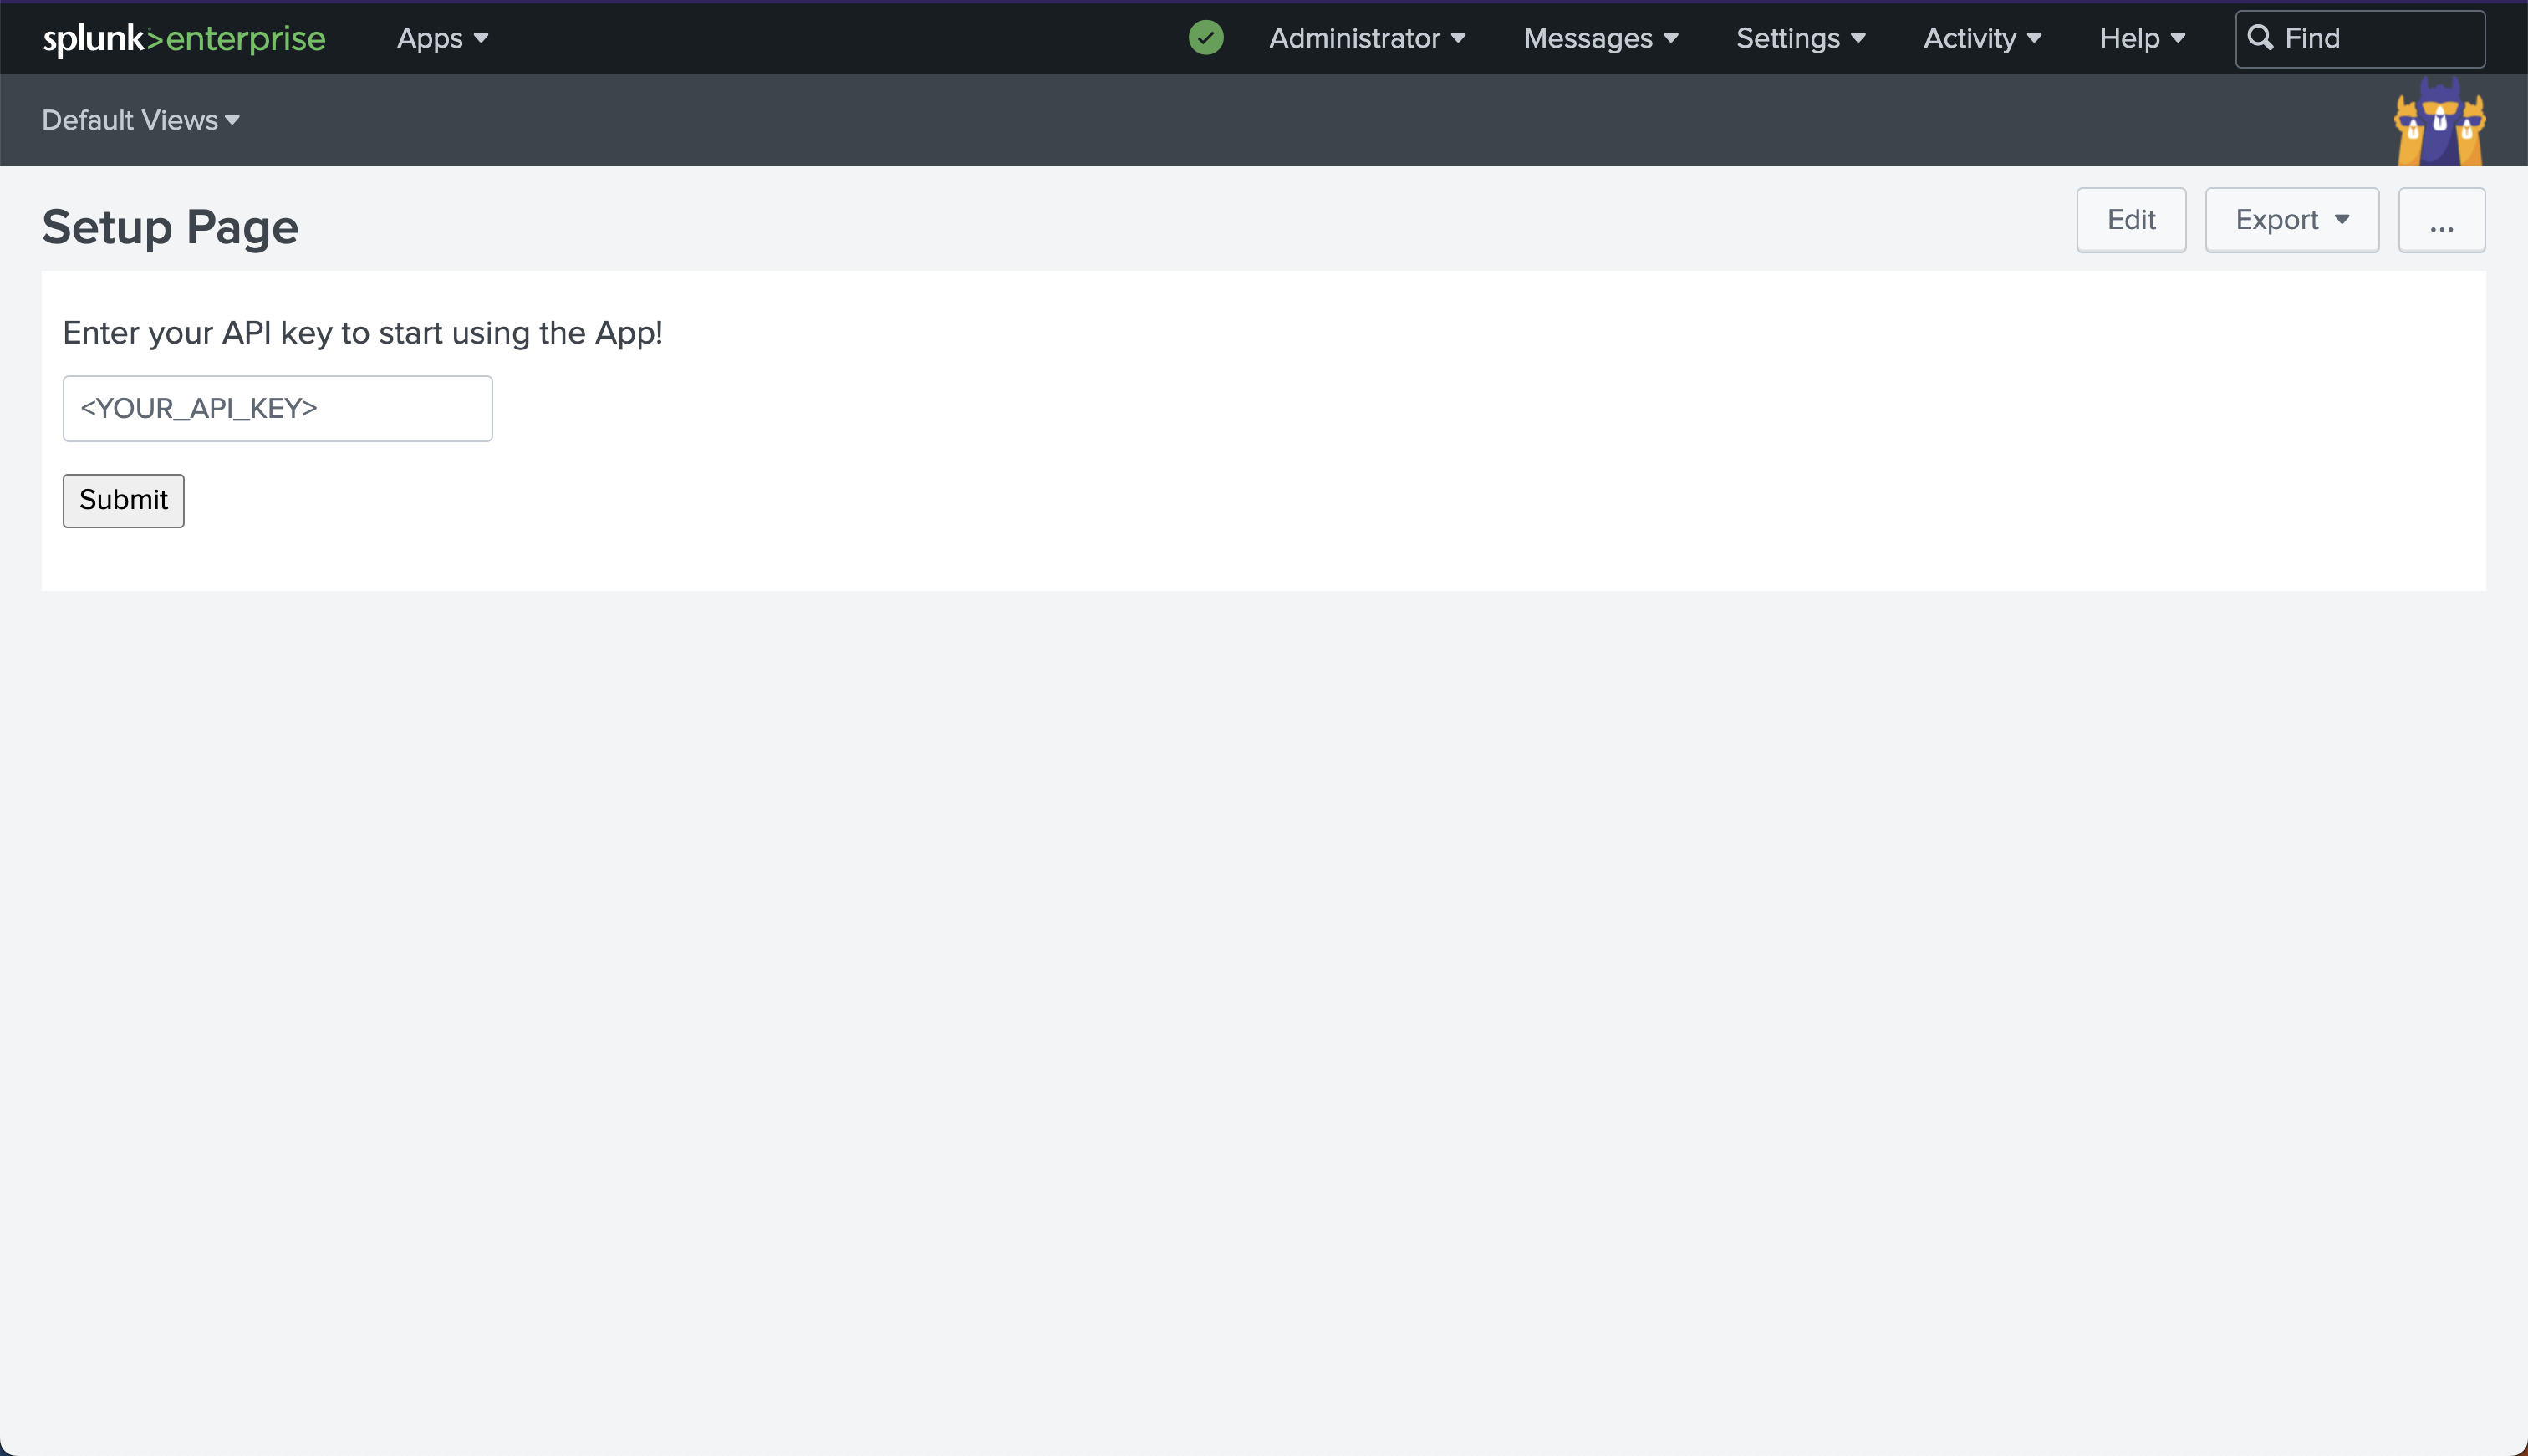This screenshot has height=1456, width=2528.
Task: Click the caret beside Default Views
Action: [233, 120]
